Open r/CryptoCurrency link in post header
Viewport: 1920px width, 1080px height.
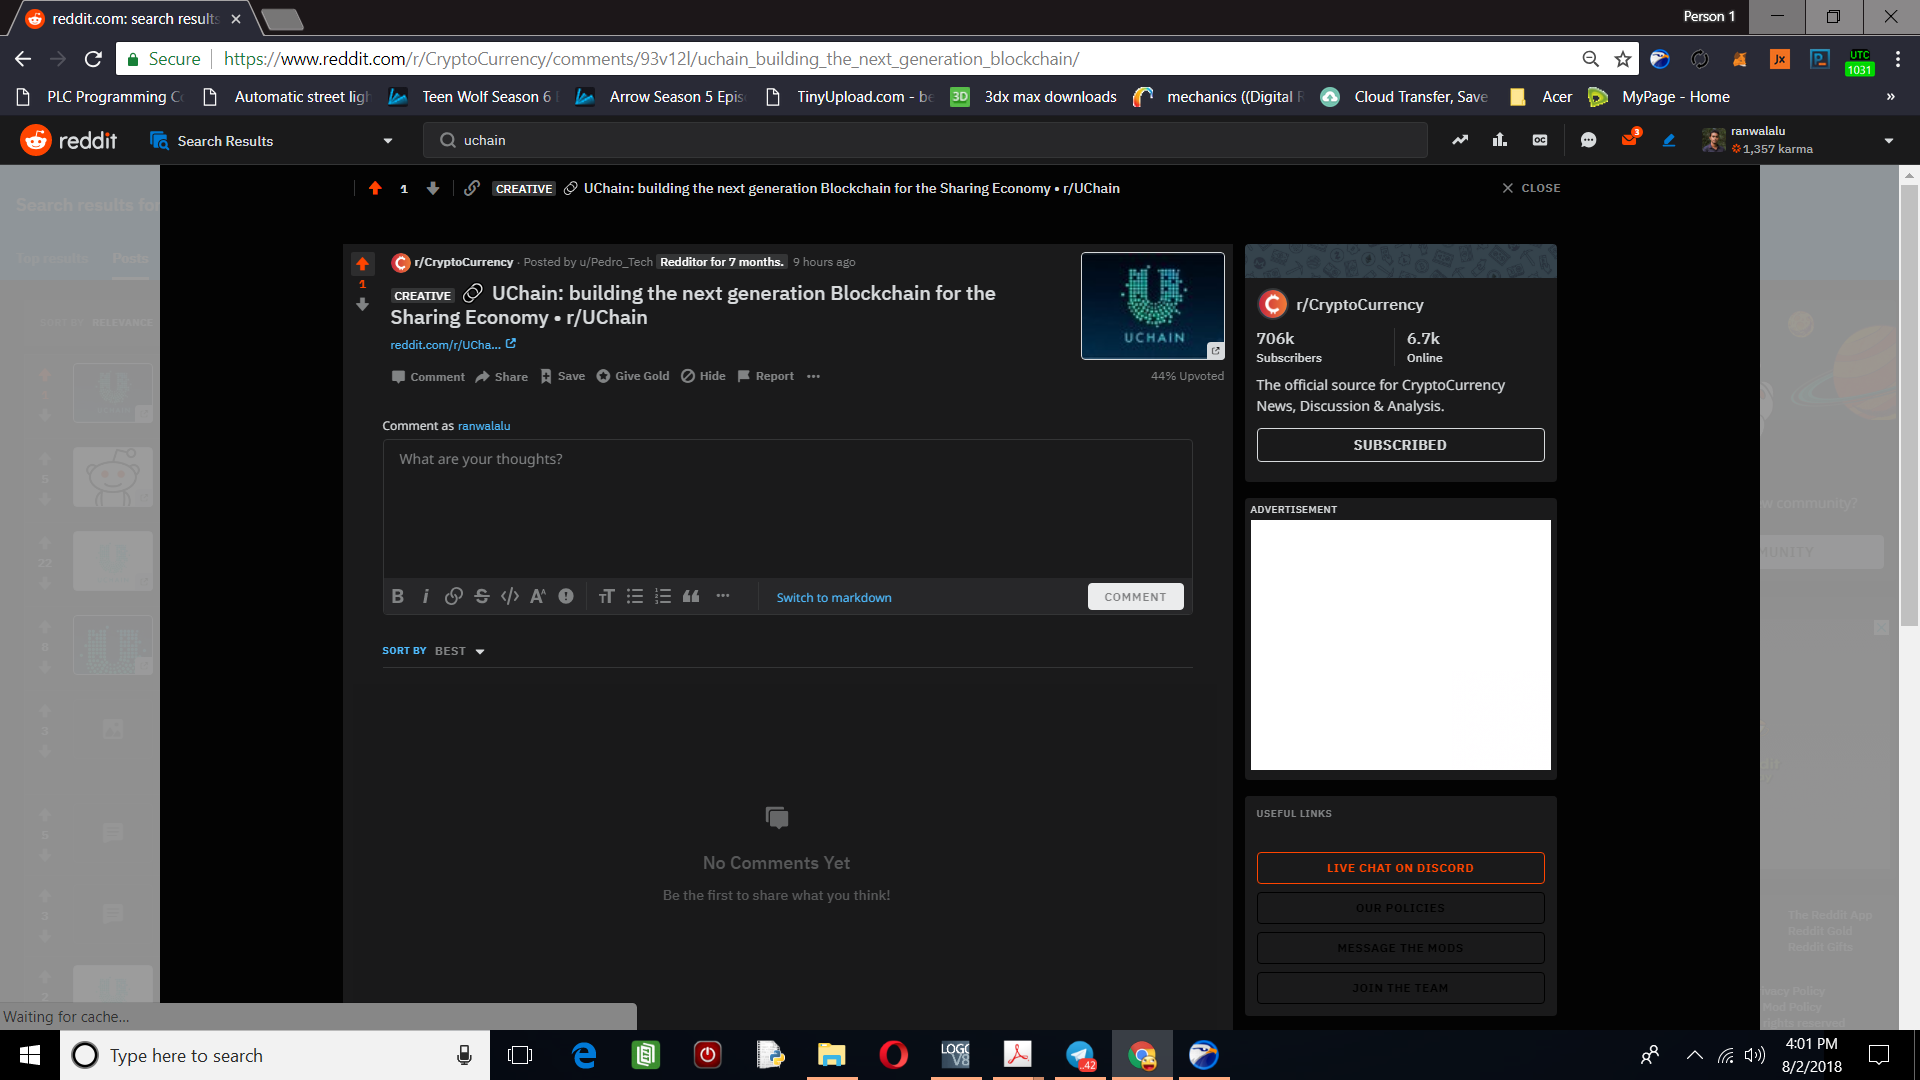click(464, 262)
